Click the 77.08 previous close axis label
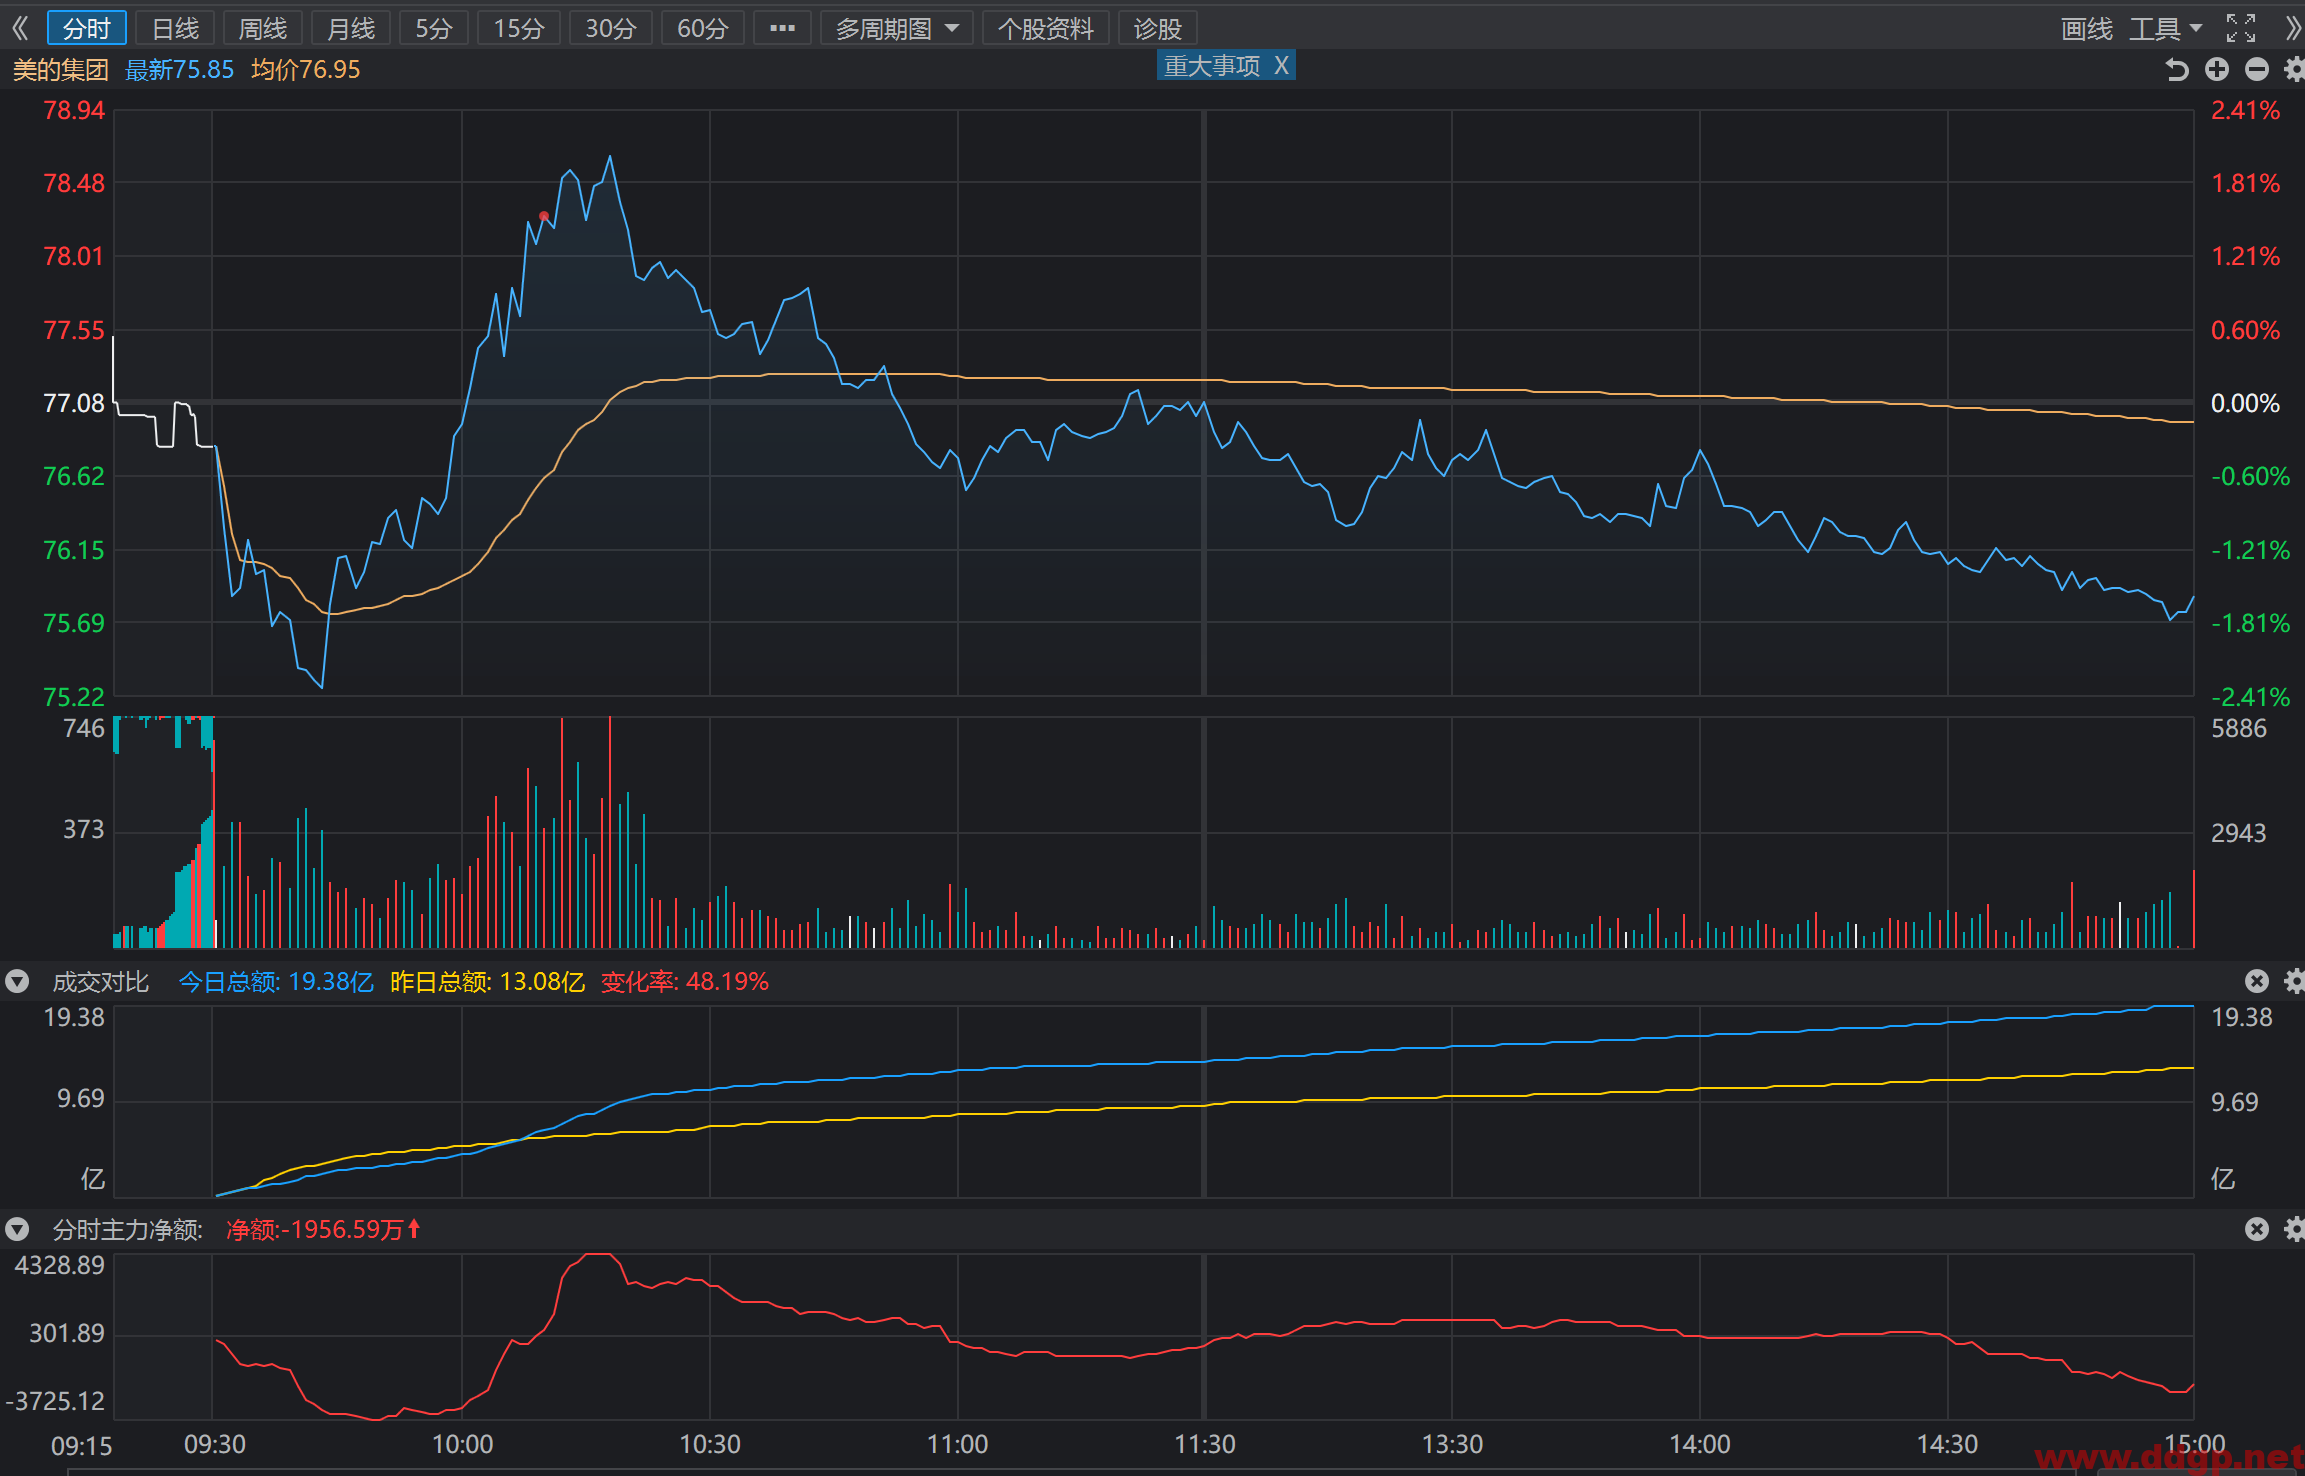The height and width of the screenshot is (1476, 2305). (74, 403)
